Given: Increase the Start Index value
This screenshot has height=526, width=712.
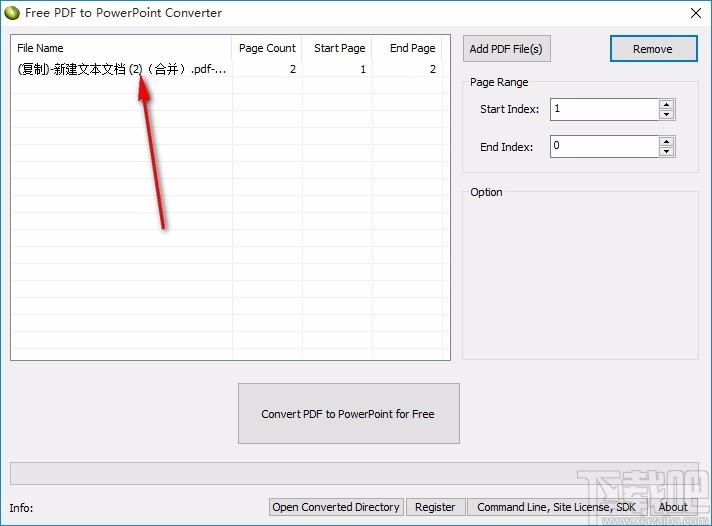Looking at the screenshot, I should point(666,104).
